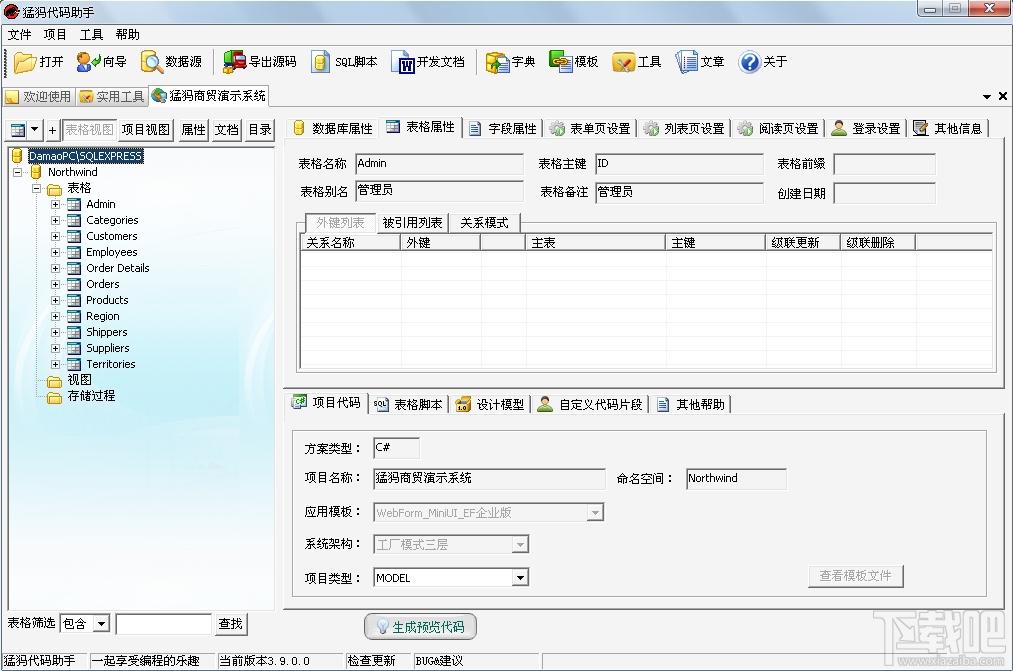
Task: Click the 查找 search button
Action: [231, 624]
